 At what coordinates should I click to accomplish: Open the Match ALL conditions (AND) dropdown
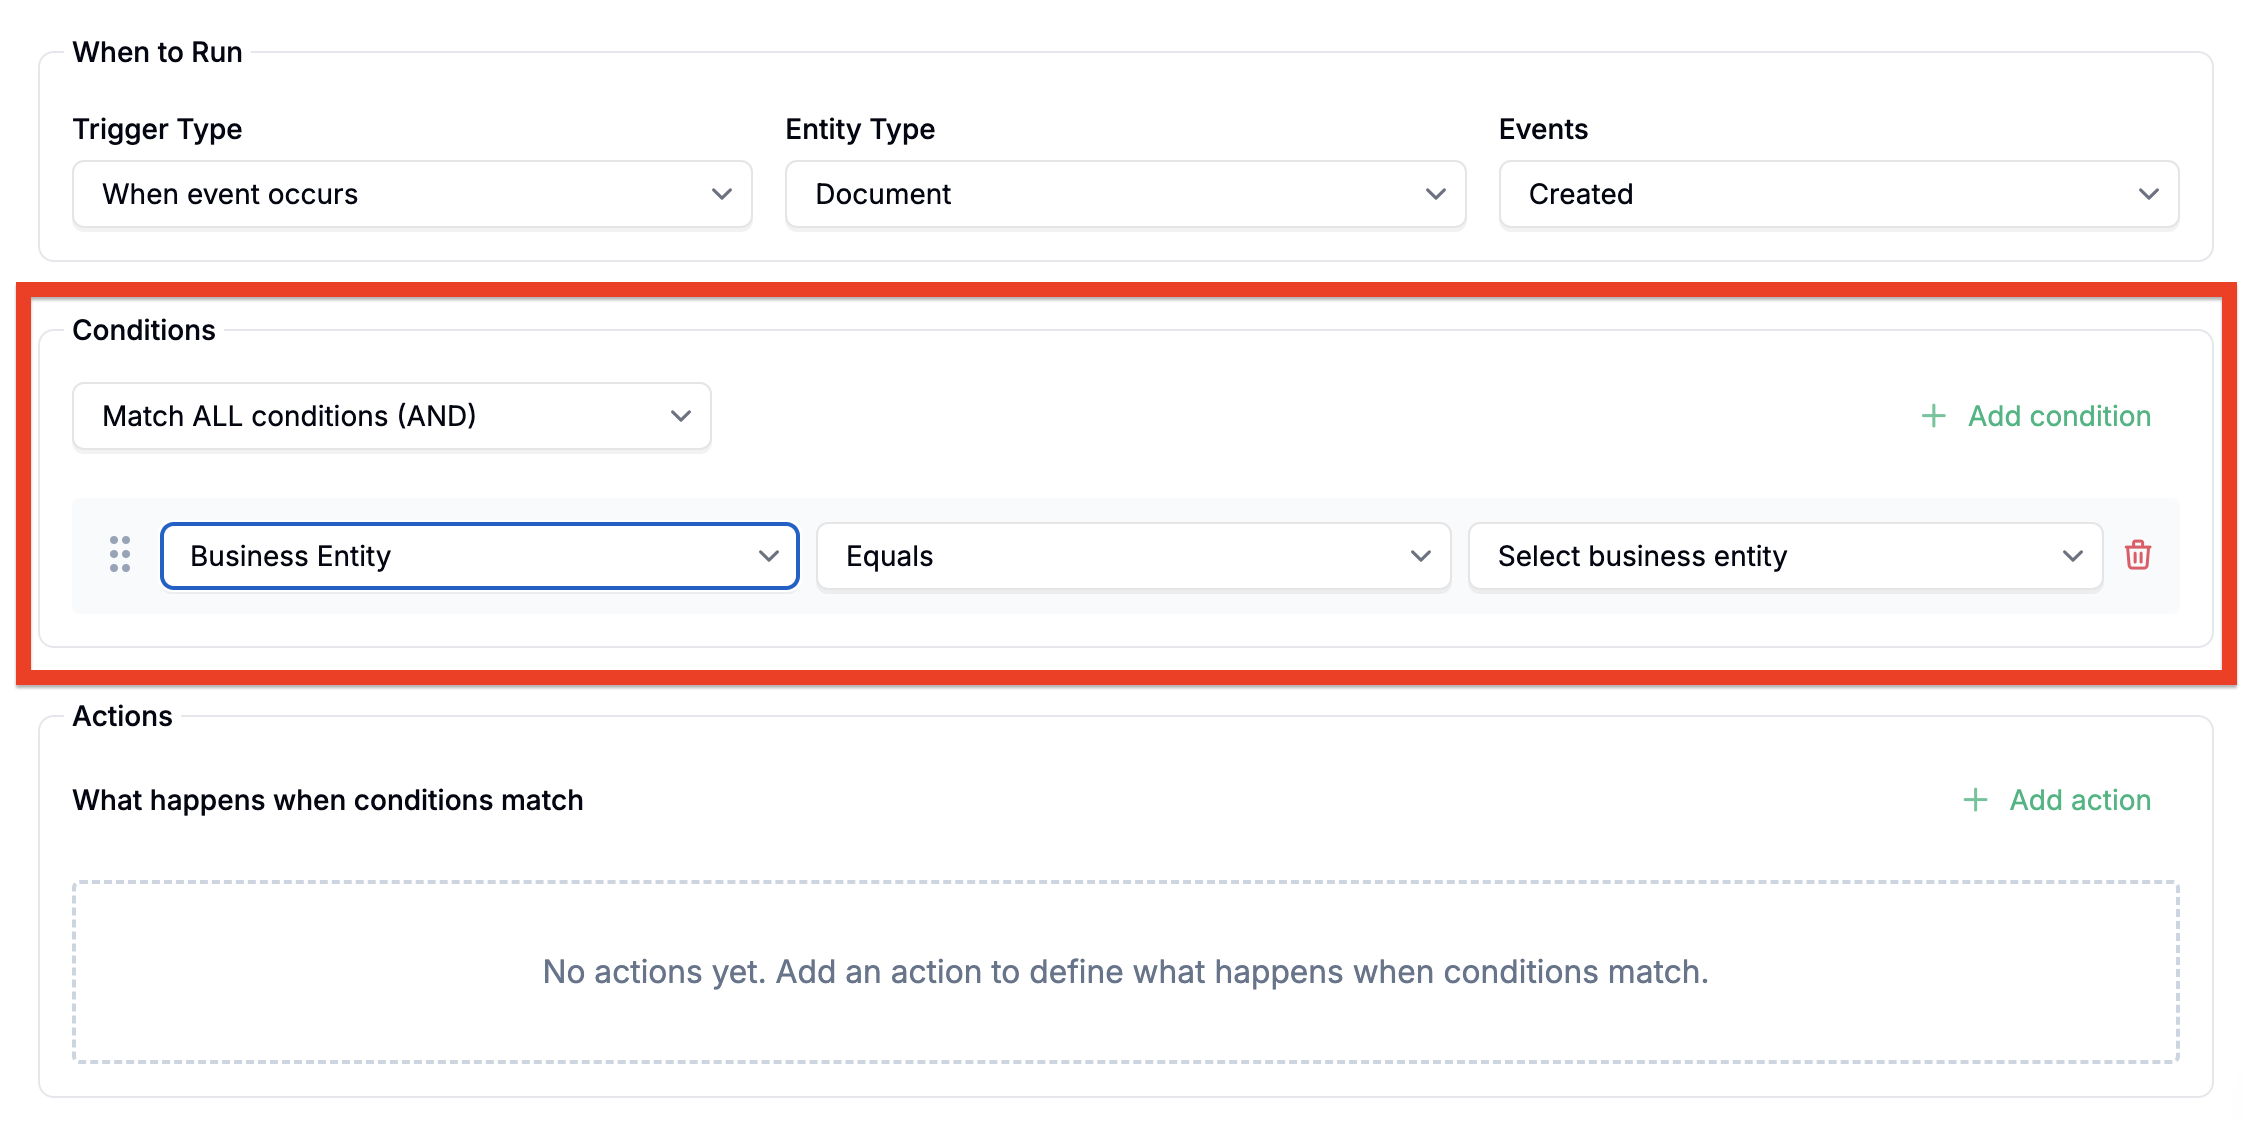[x=391, y=416]
